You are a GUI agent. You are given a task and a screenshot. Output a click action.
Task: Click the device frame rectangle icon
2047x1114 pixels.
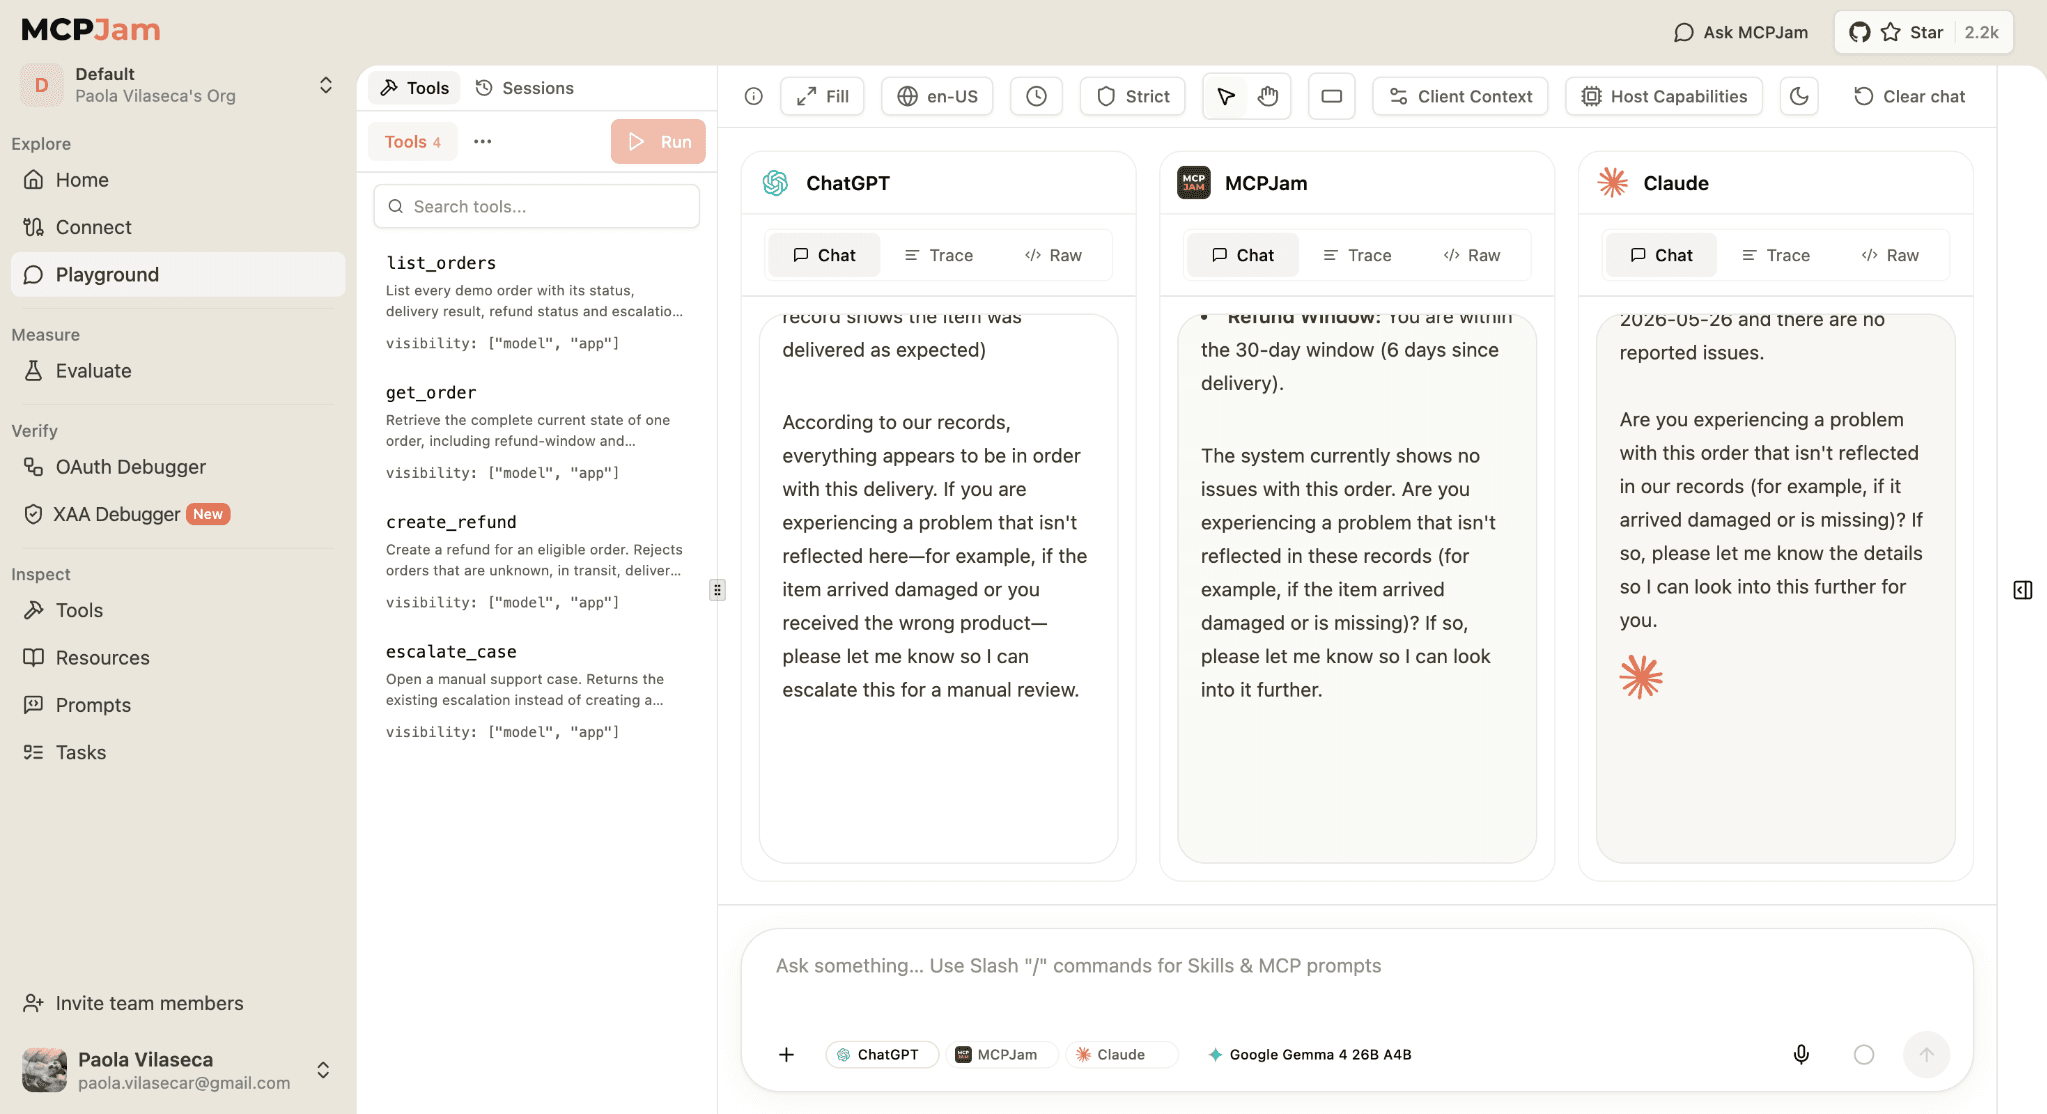pos(1332,96)
